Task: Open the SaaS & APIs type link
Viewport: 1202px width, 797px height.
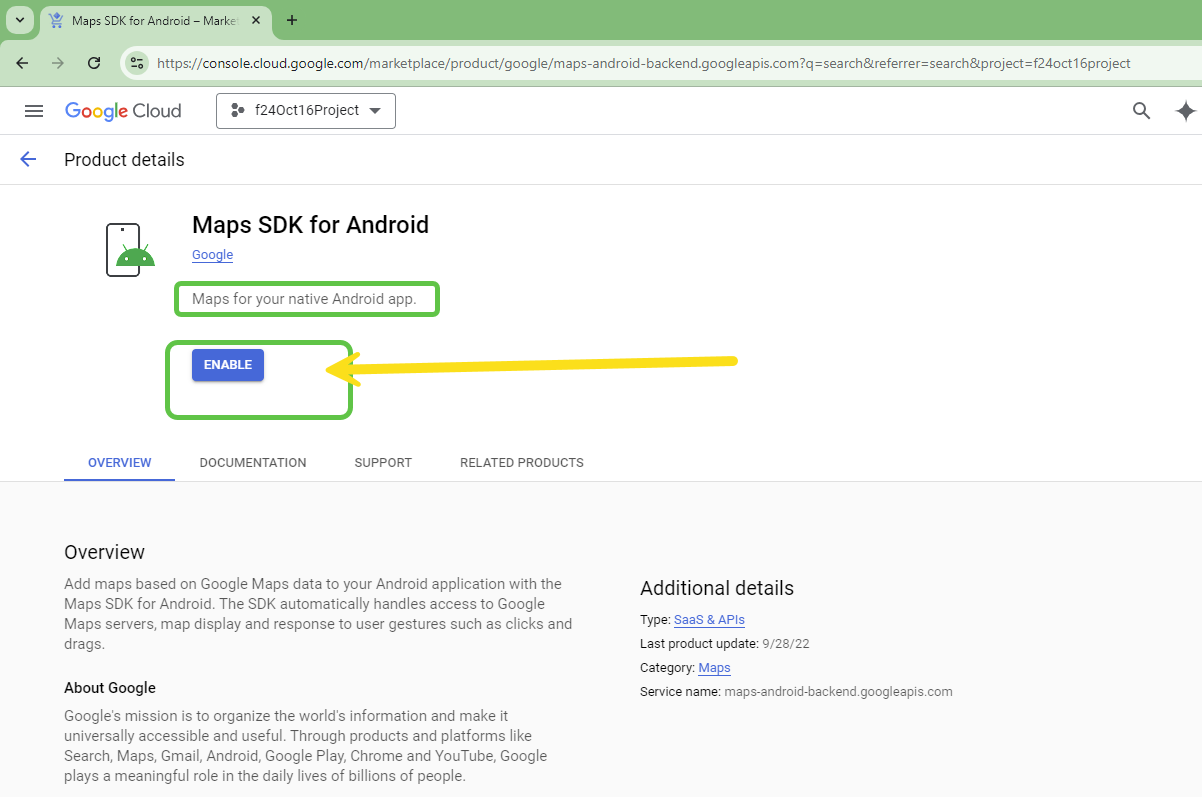Action: (x=709, y=620)
